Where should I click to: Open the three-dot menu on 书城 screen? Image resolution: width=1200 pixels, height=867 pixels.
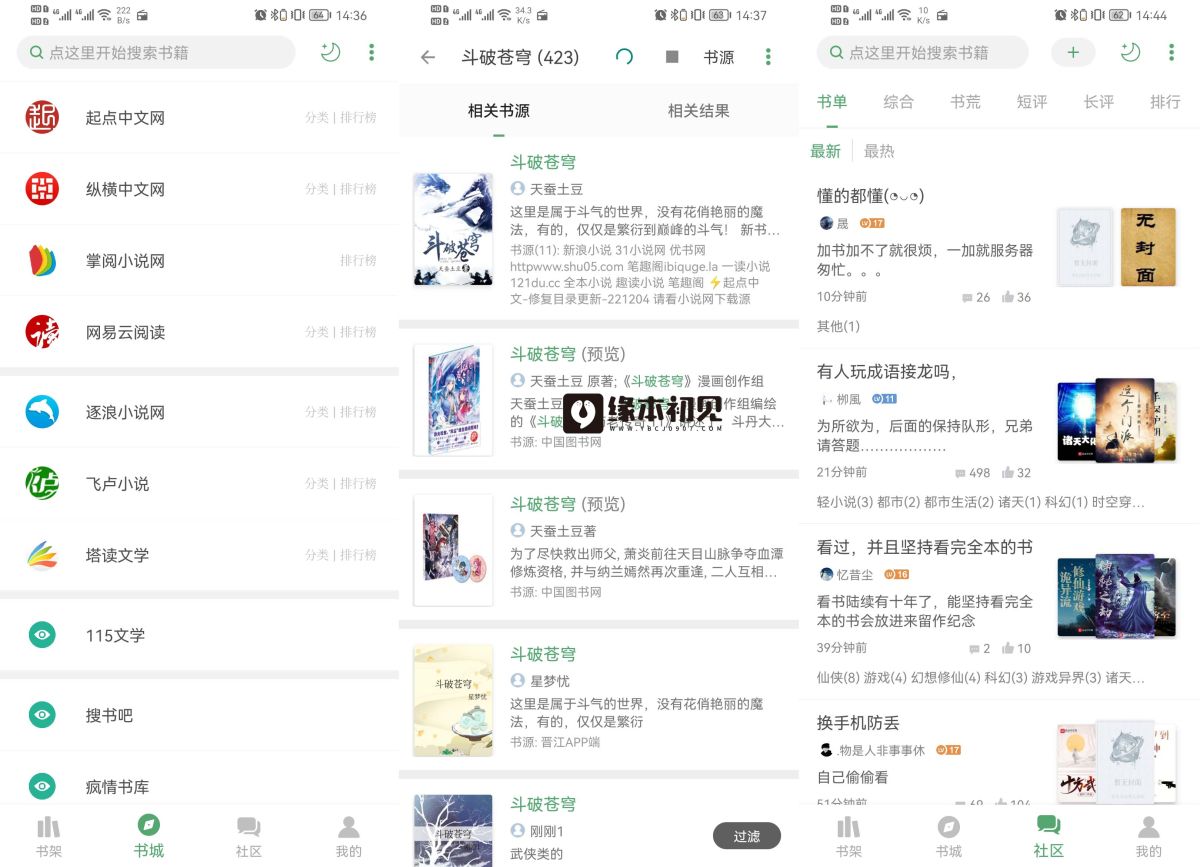[x=372, y=52]
